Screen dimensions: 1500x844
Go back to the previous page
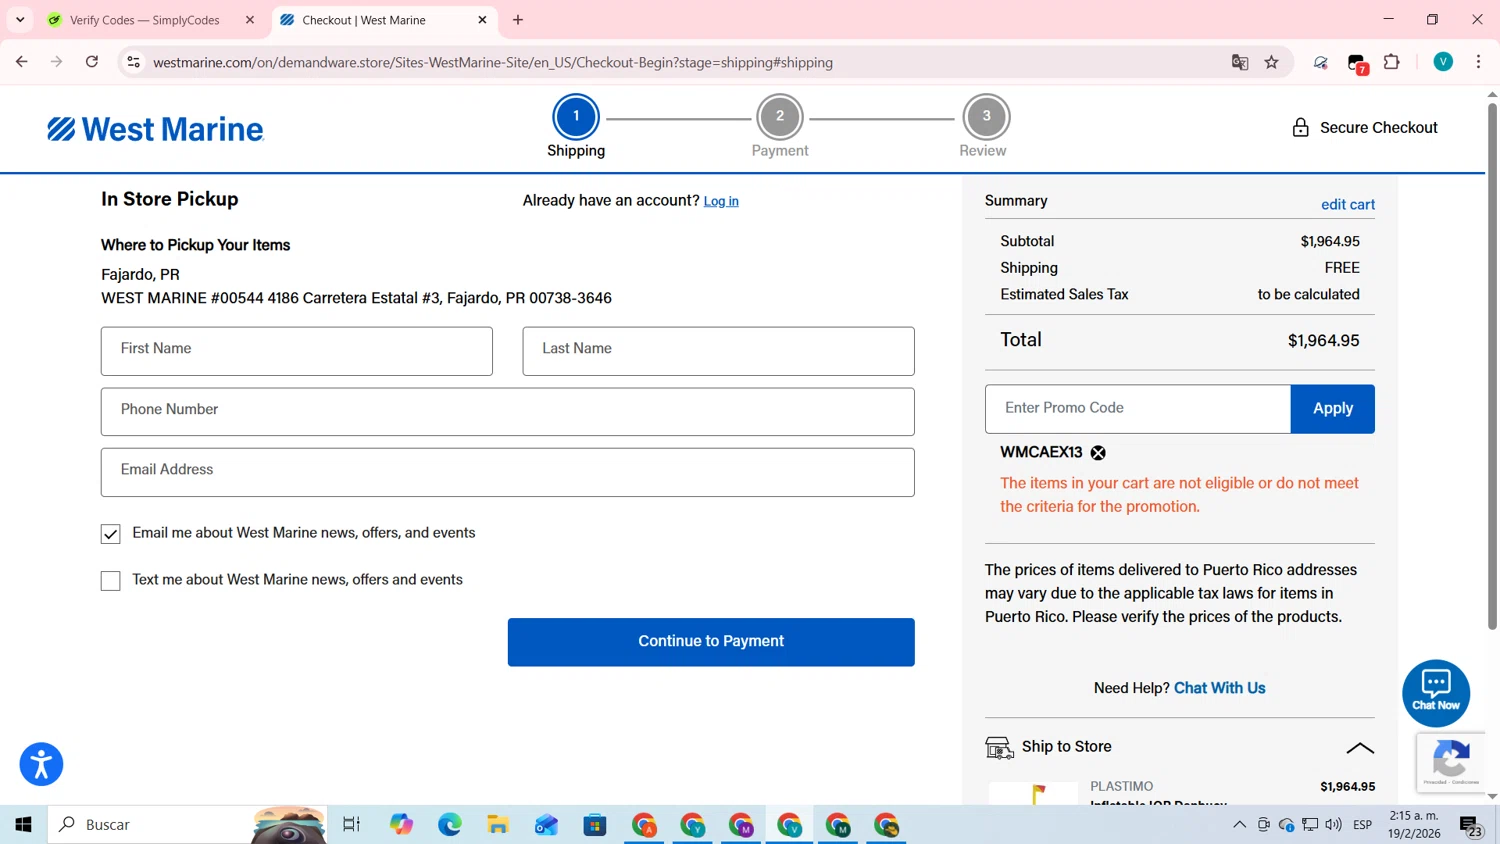coord(22,62)
